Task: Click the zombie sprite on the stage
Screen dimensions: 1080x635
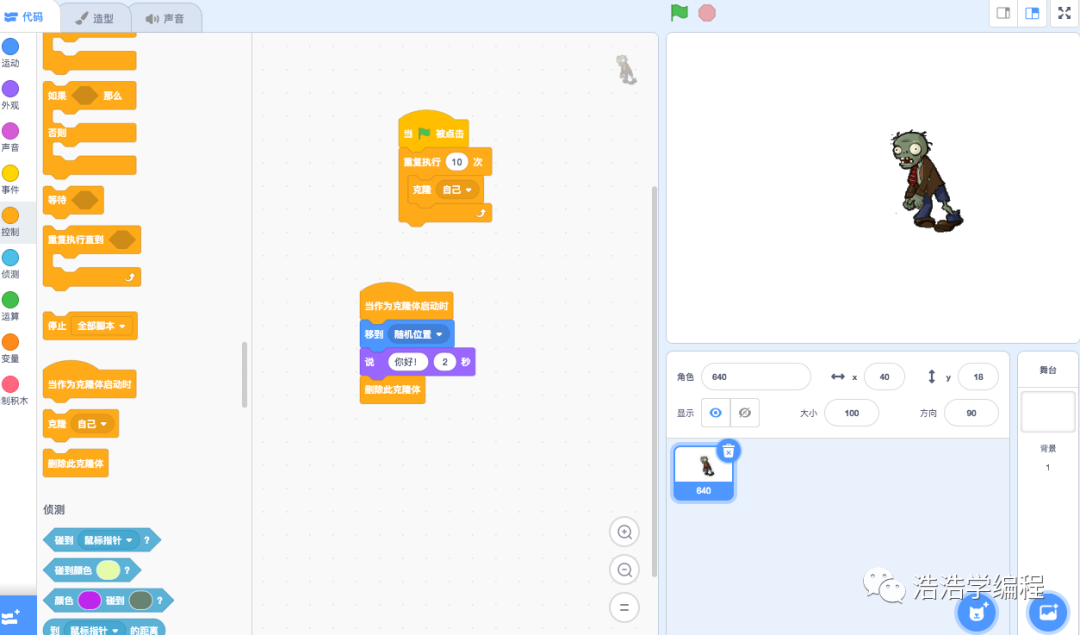Action: pyautogui.click(x=925, y=180)
